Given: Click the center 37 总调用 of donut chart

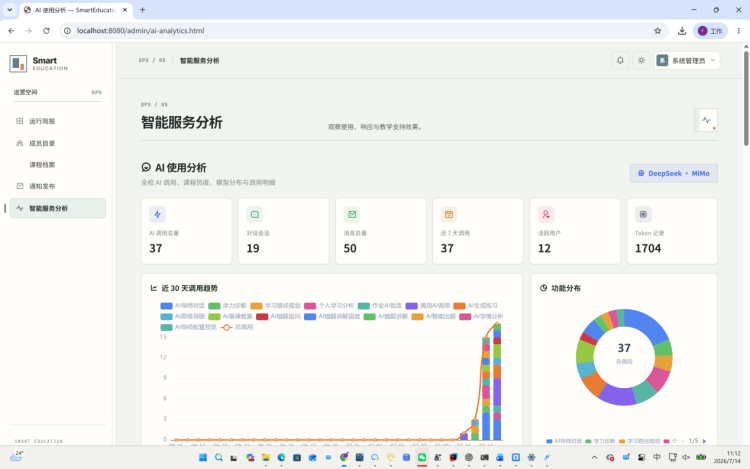Looking at the screenshot, I should pyautogui.click(x=624, y=353).
